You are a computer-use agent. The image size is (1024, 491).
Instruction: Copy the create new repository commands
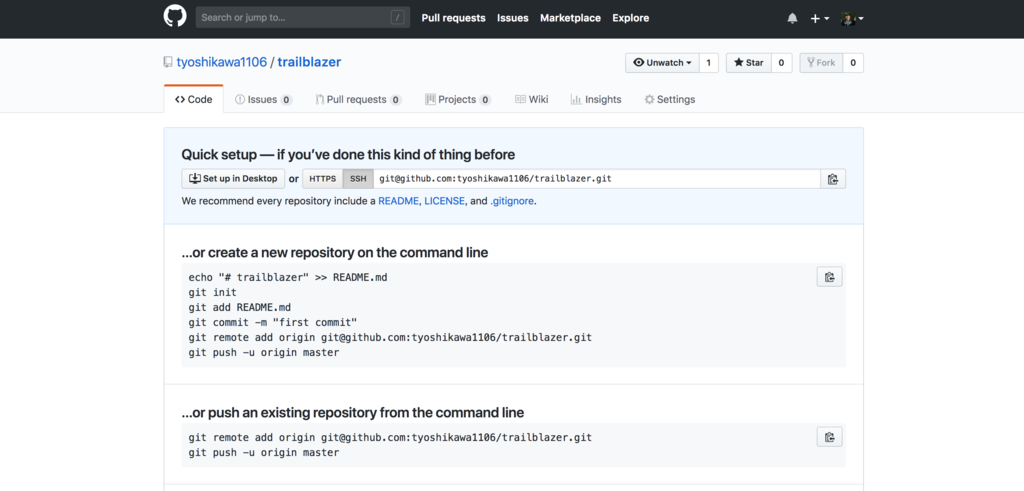click(x=829, y=277)
